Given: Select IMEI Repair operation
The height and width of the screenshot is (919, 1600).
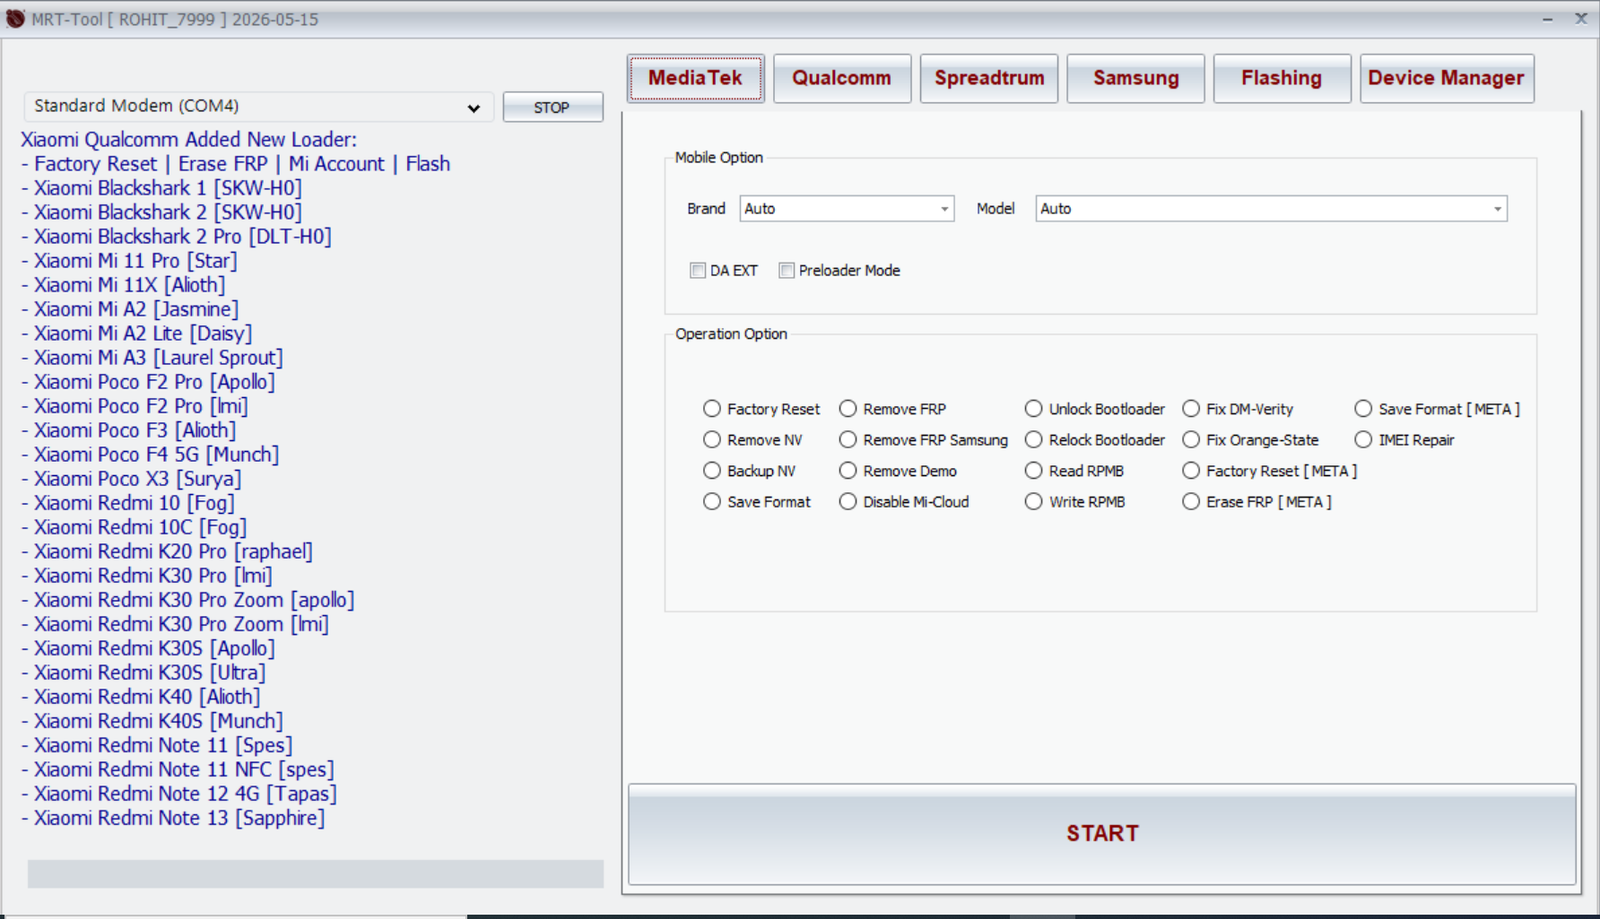Looking at the screenshot, I should 1363,439.
